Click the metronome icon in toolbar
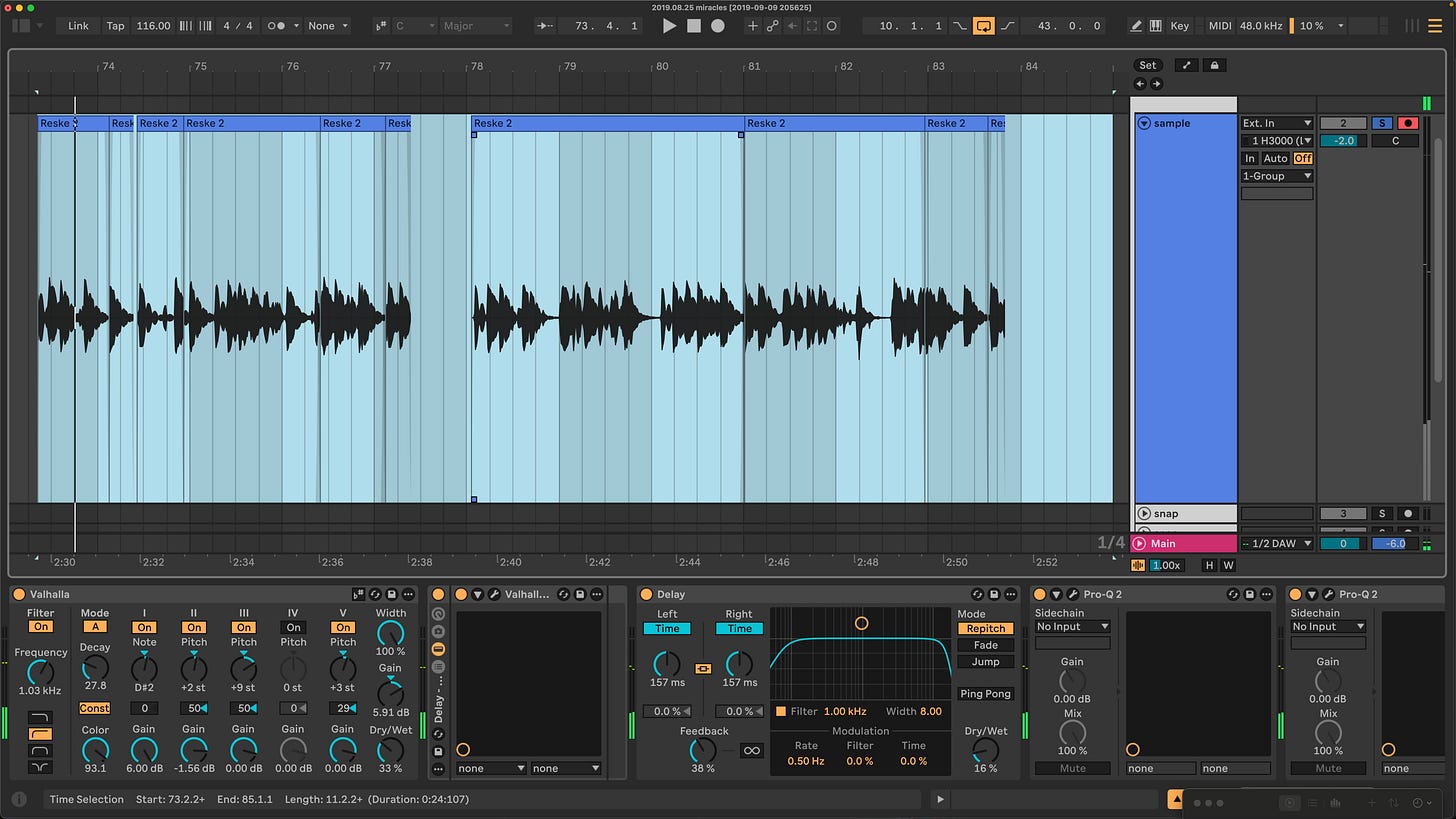The image size is (1456, 819). [278, 26]
